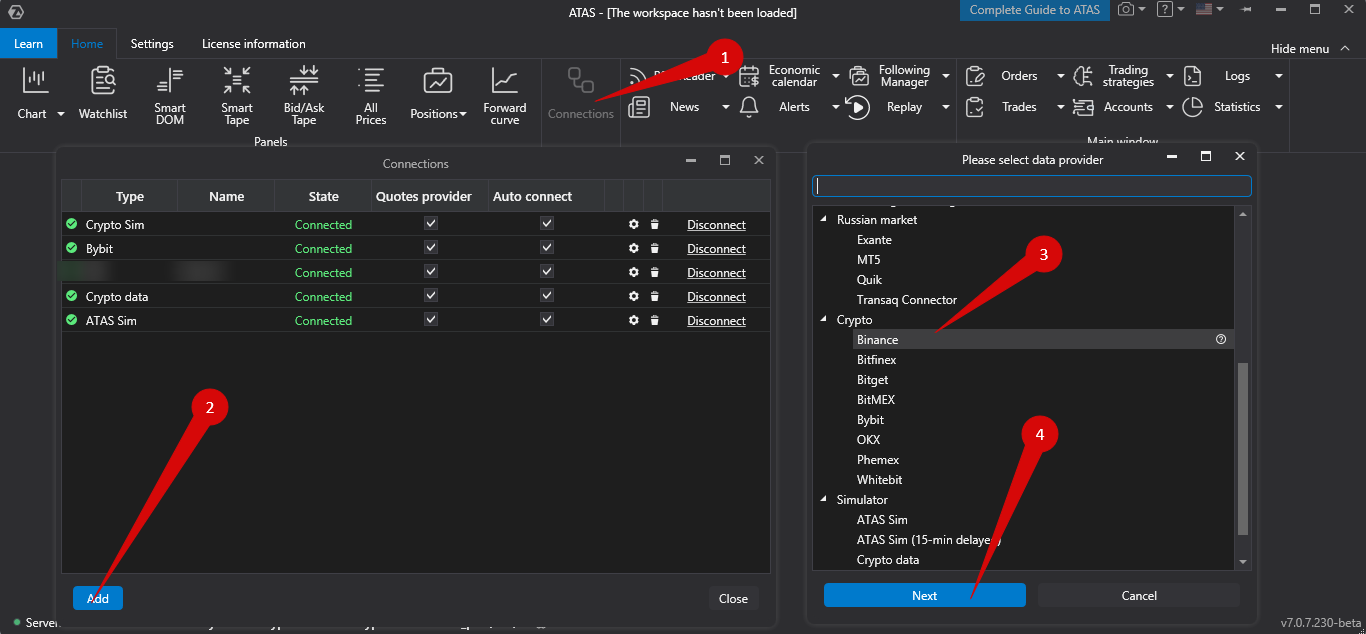This screenshot has width=1366, height=634.
Task: Open the Positions dropdown arrow
Action: pyautogui.click(x=463, y=114)
